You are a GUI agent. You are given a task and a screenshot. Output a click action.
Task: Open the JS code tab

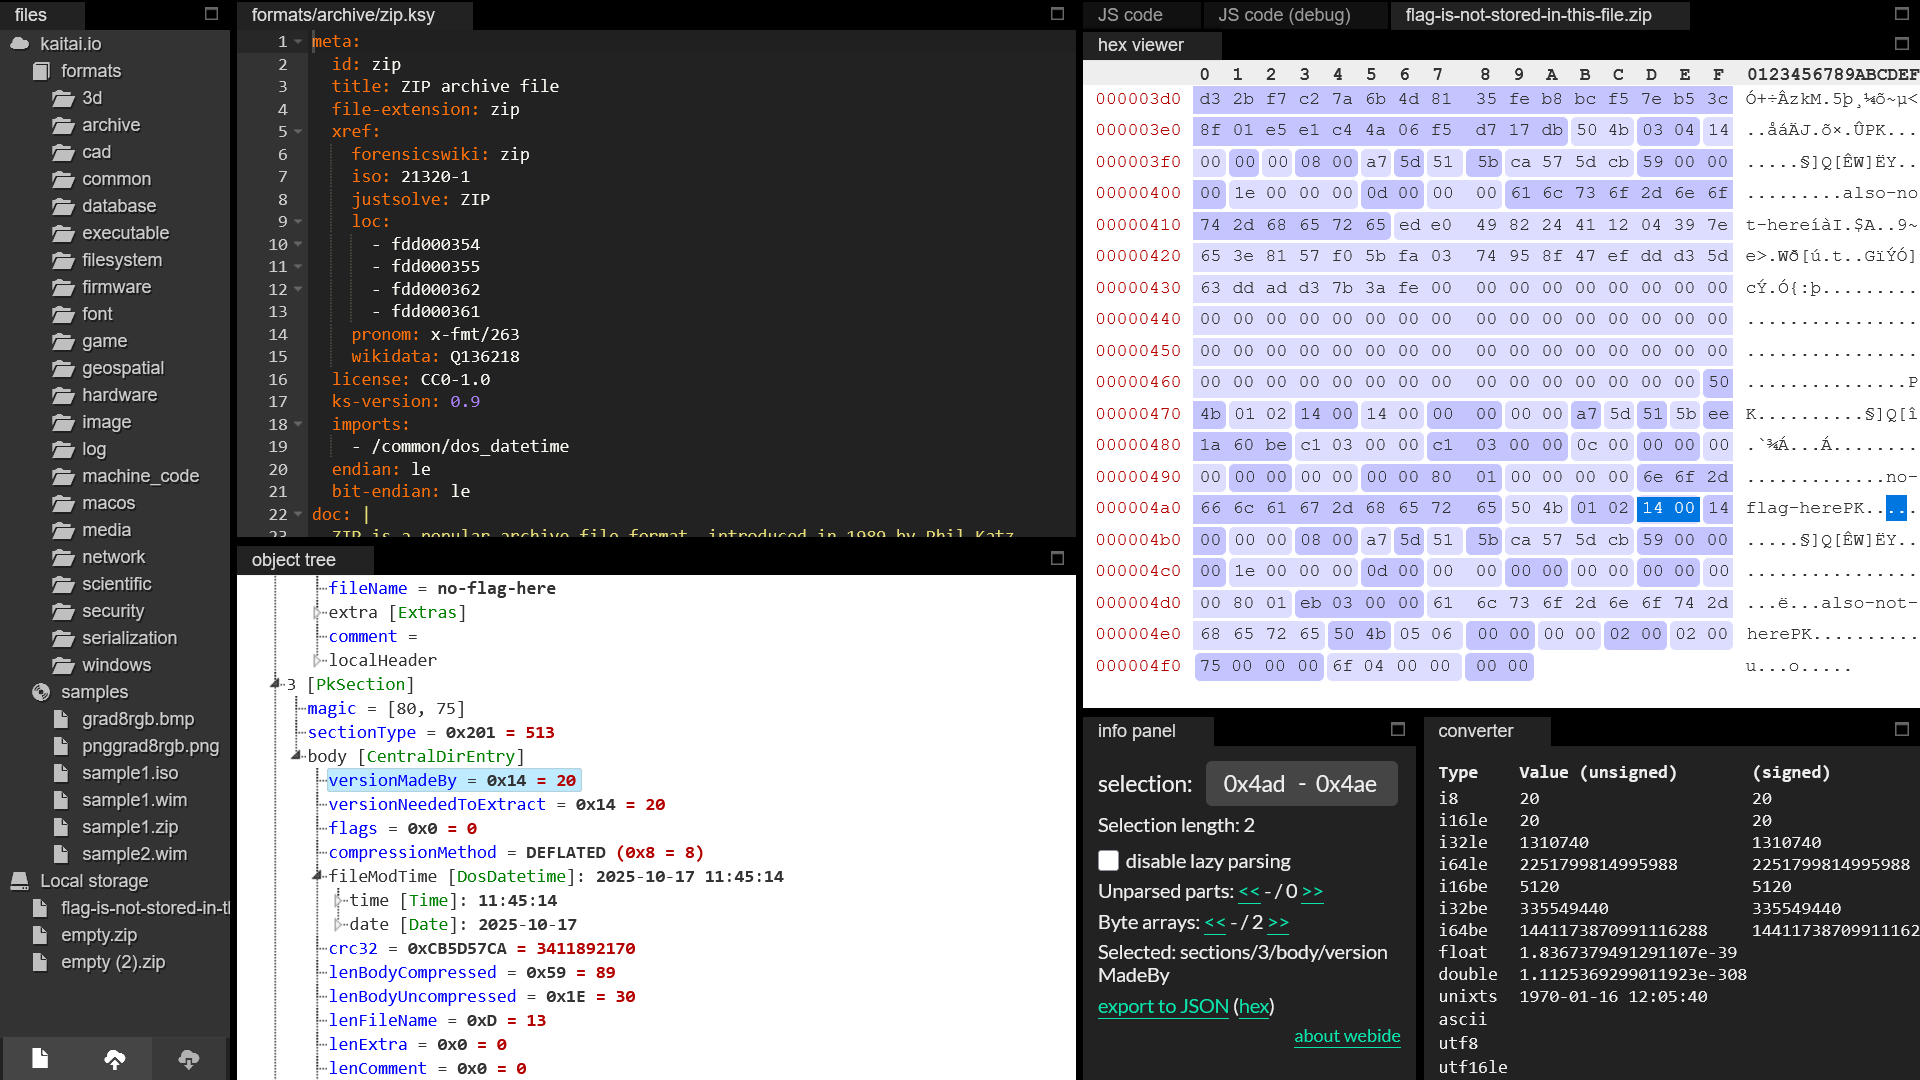1130,15
